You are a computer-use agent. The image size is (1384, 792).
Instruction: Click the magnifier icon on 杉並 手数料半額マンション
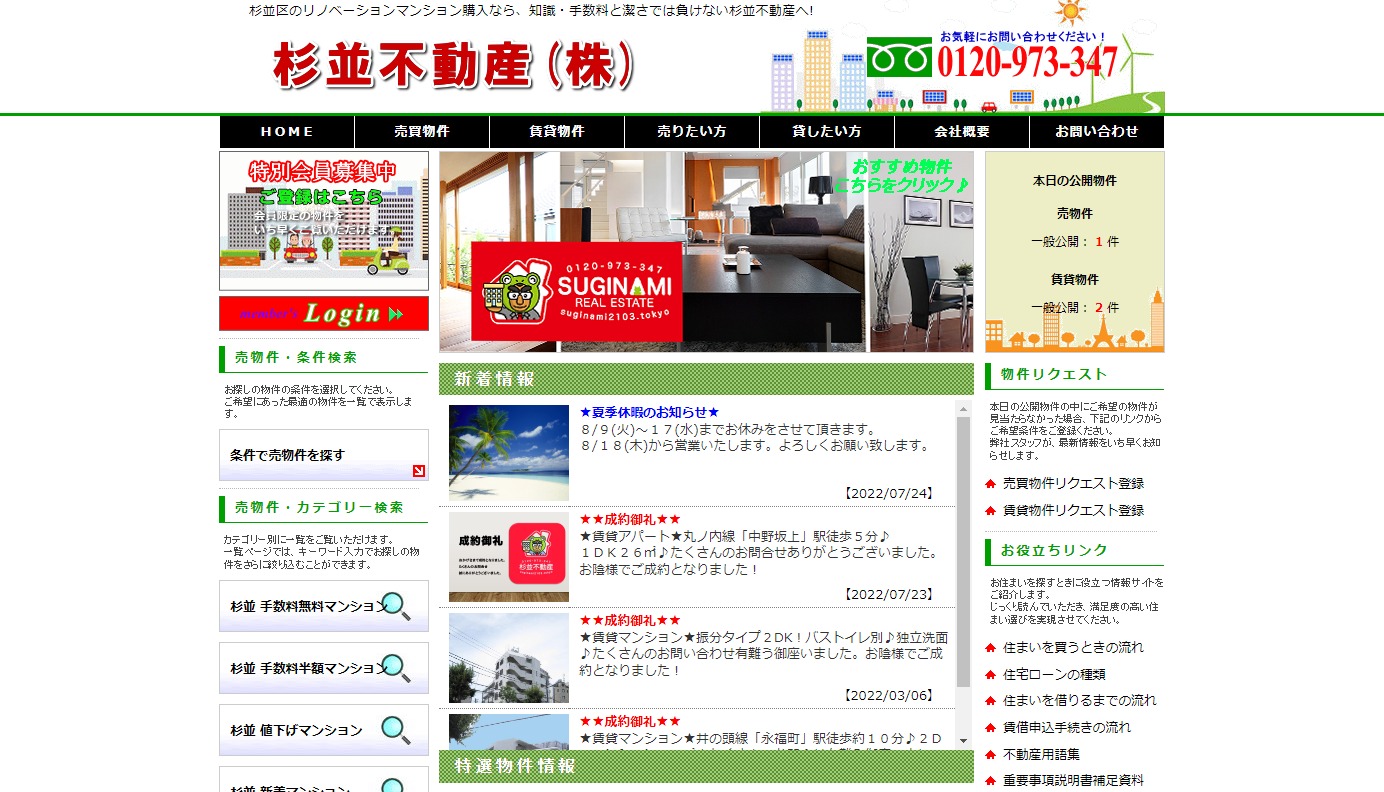(396, 668)
